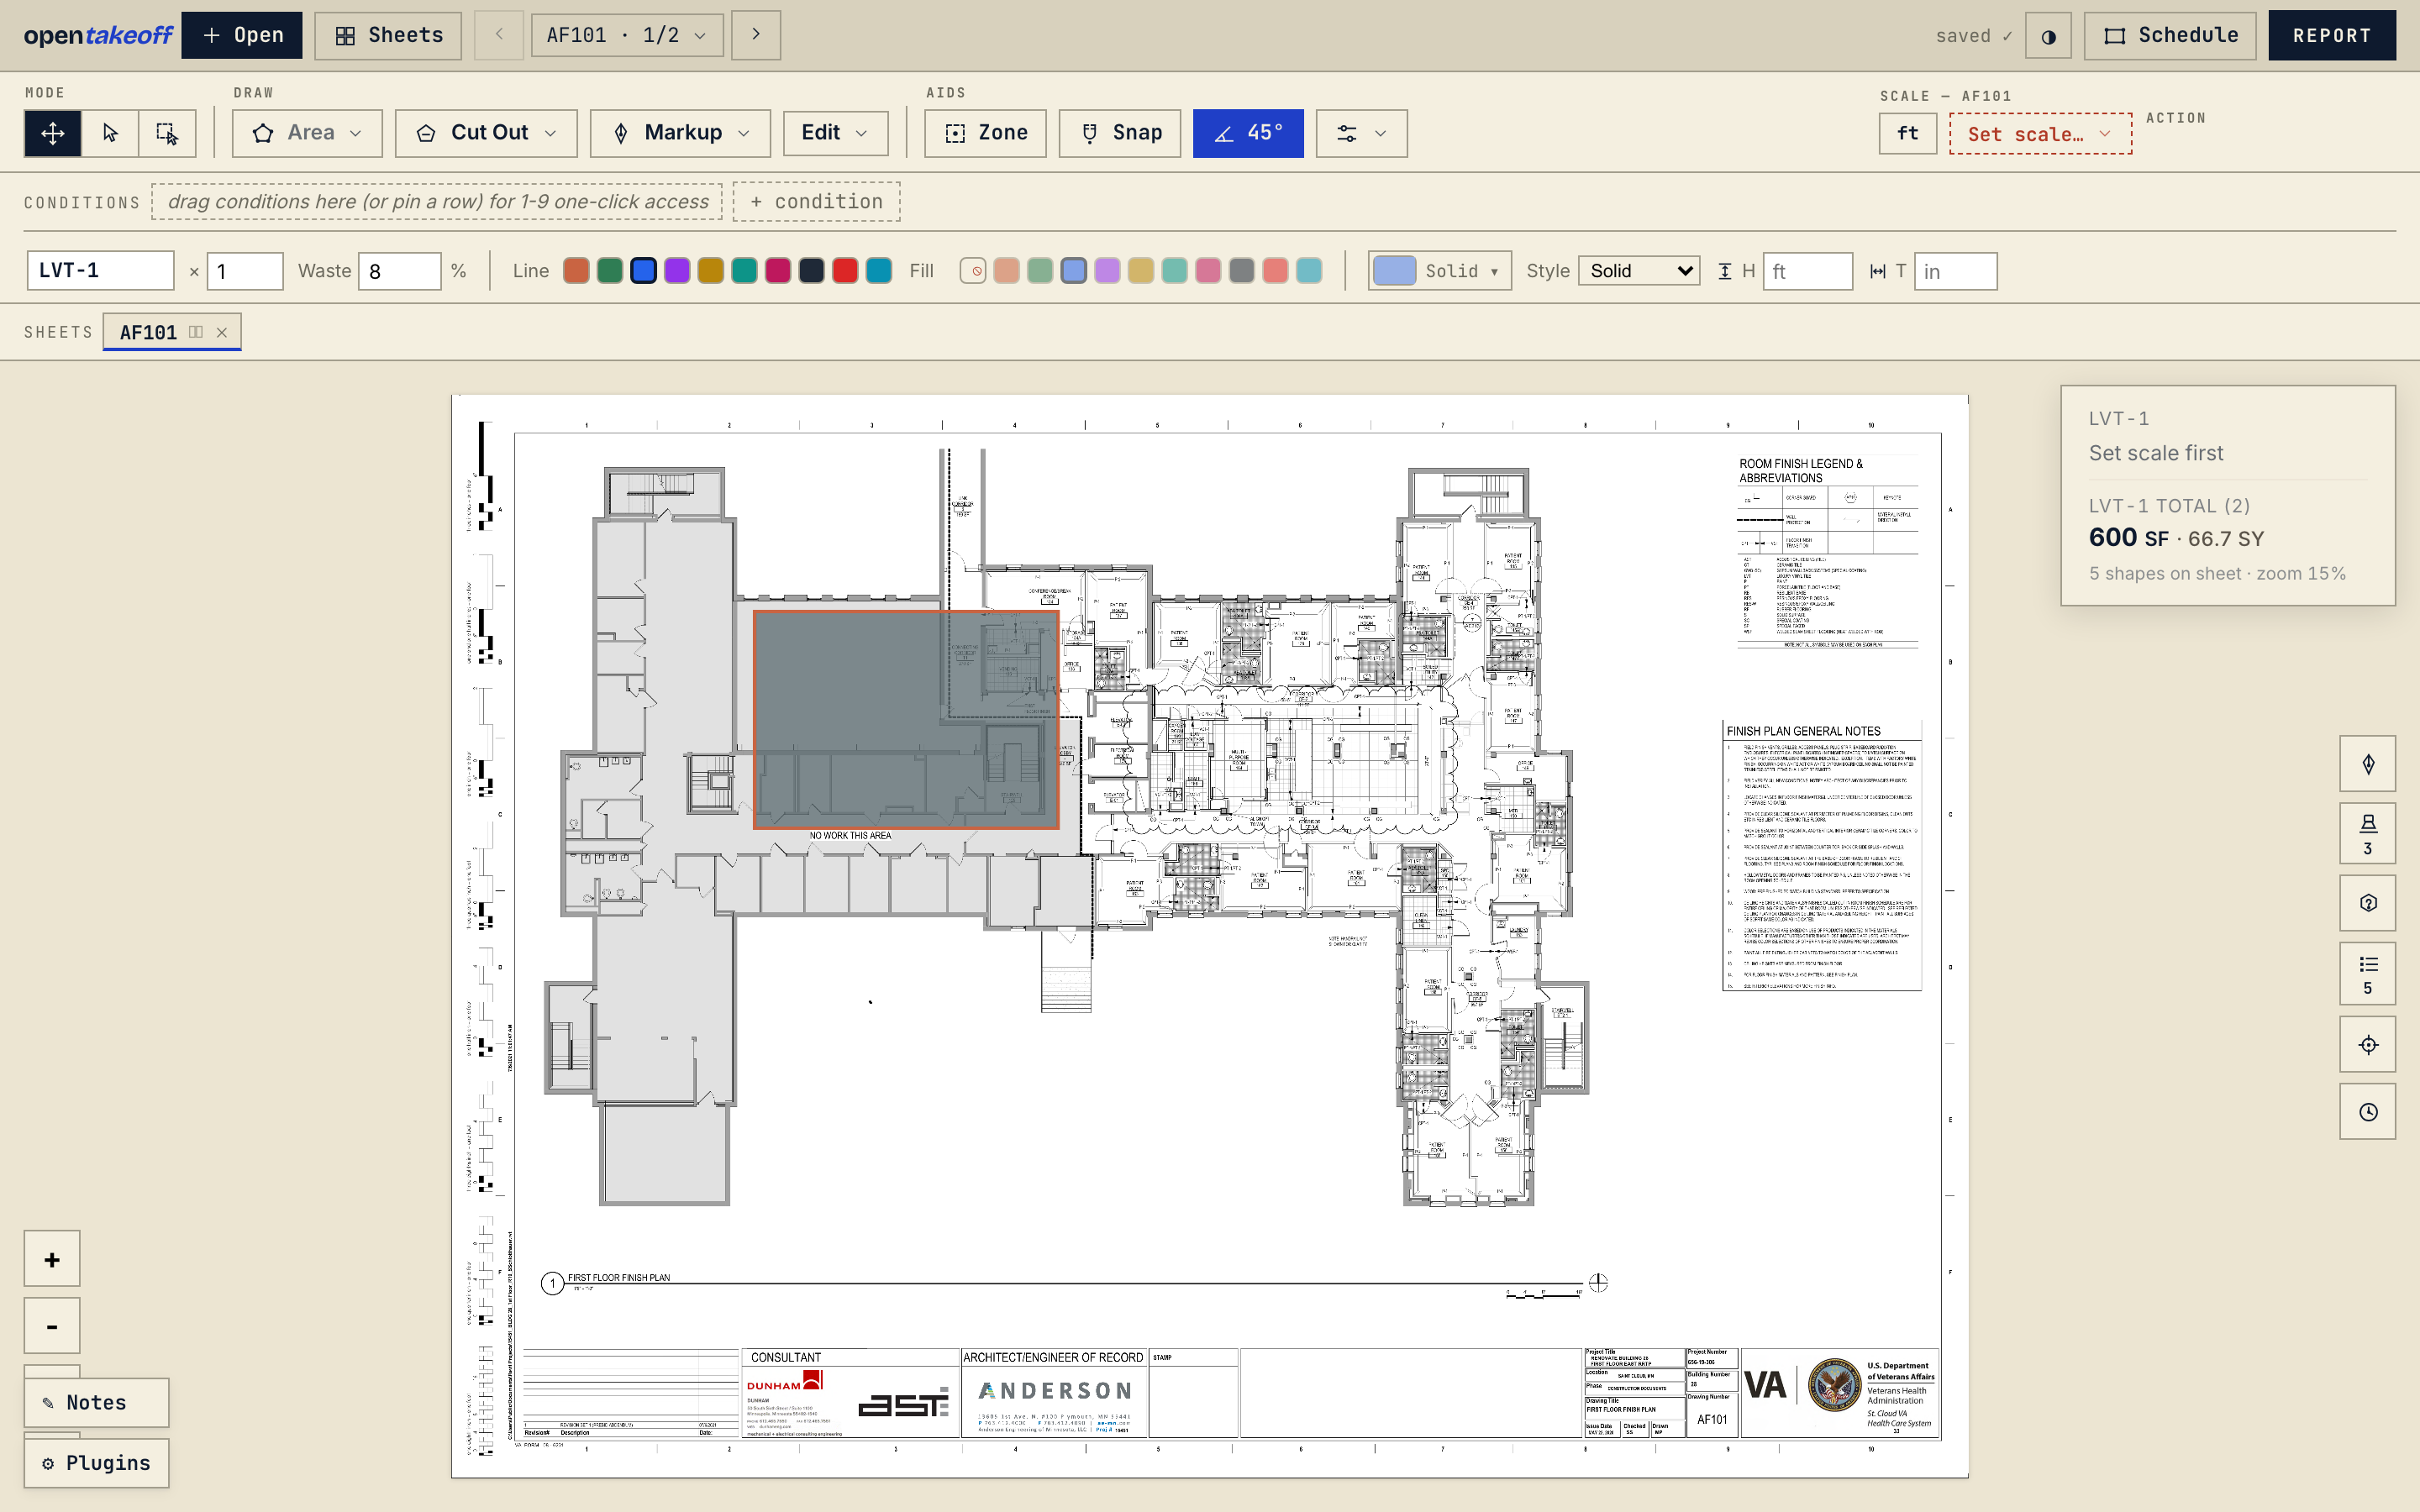Select the marquee selection mode
The image size is (2420, 1512).
tap(167, 133)
